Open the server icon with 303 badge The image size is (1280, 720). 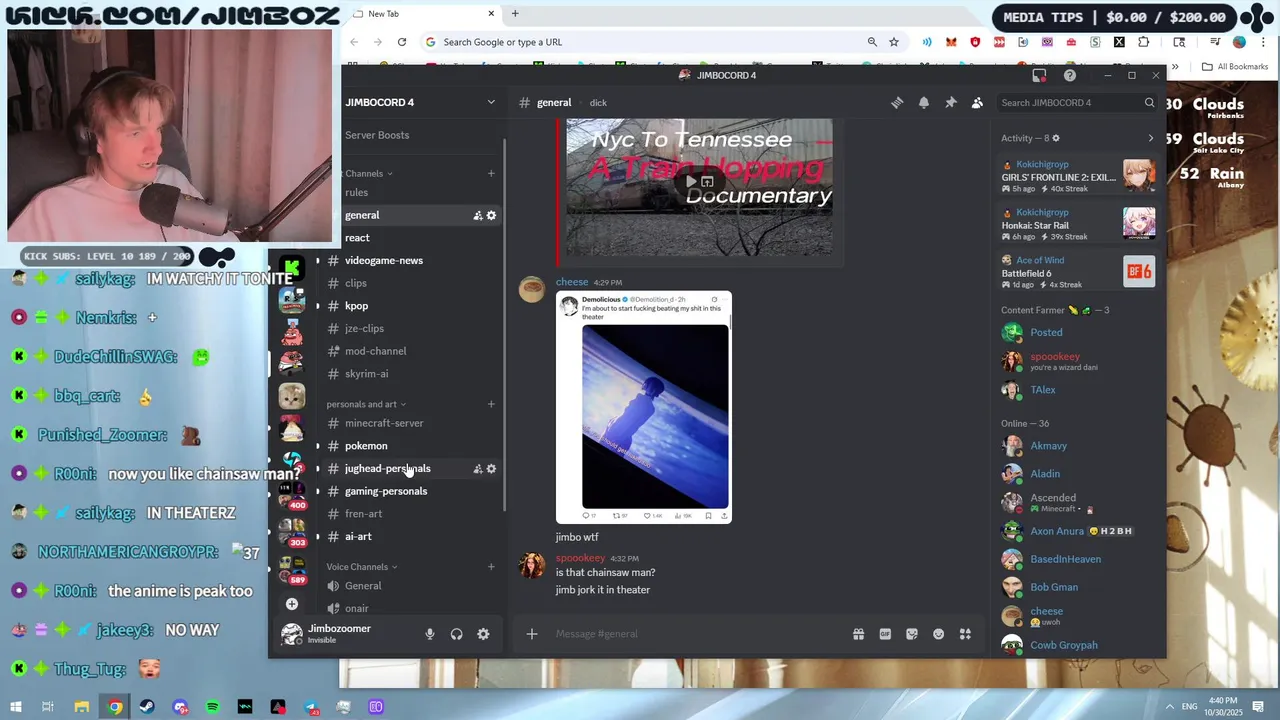tap(292, 532)
